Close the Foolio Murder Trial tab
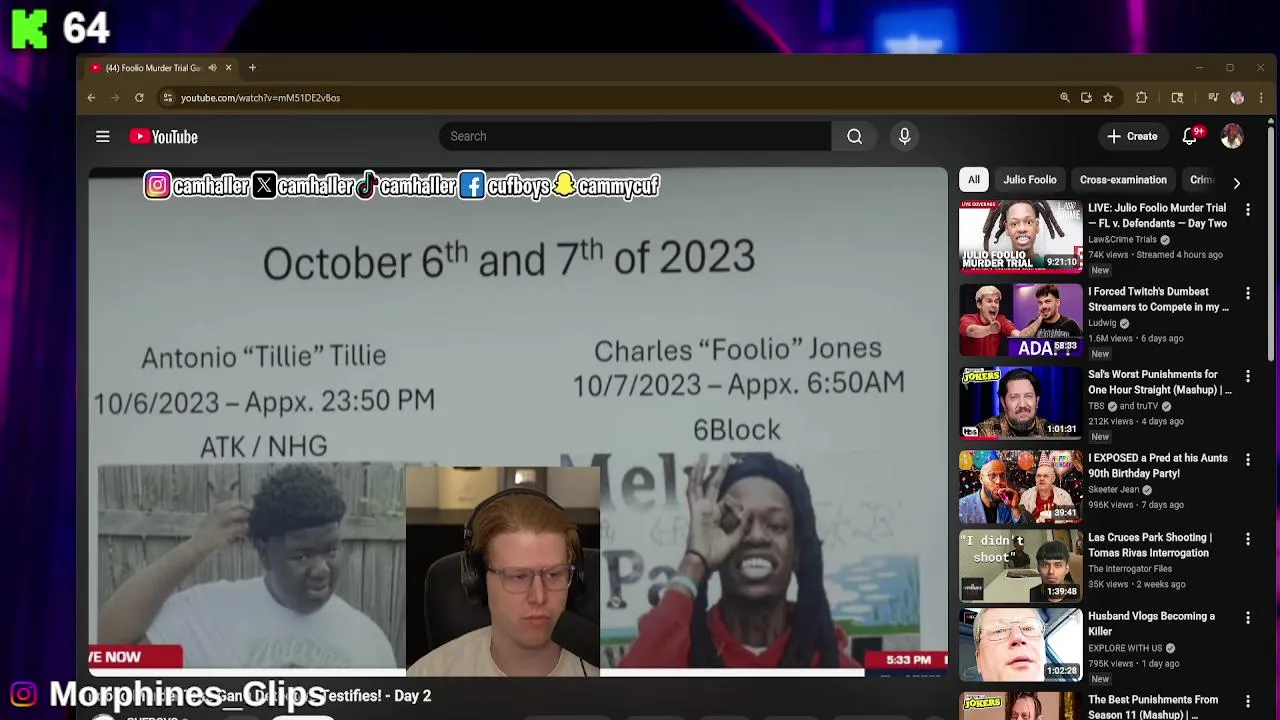 [228, 67]
